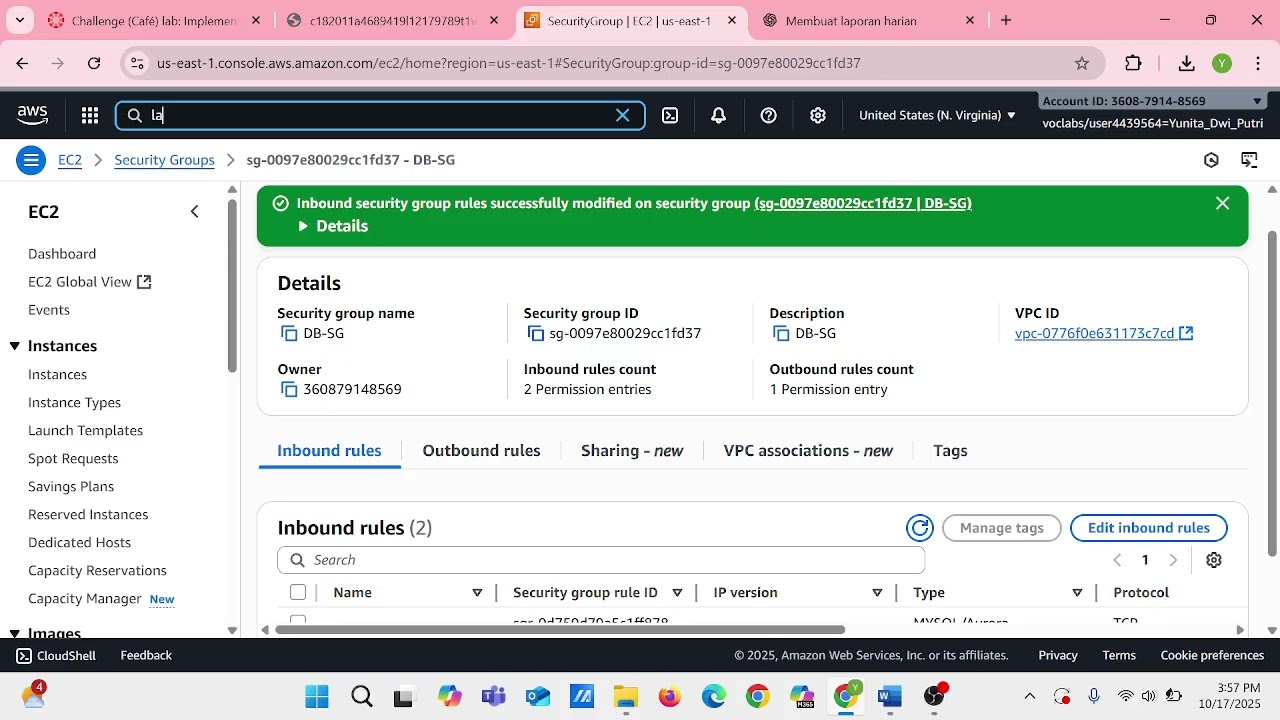Open a new browser tab
Image resolution: width=1280 pixels, height=720 pixels.
(x=1006, y=20)
